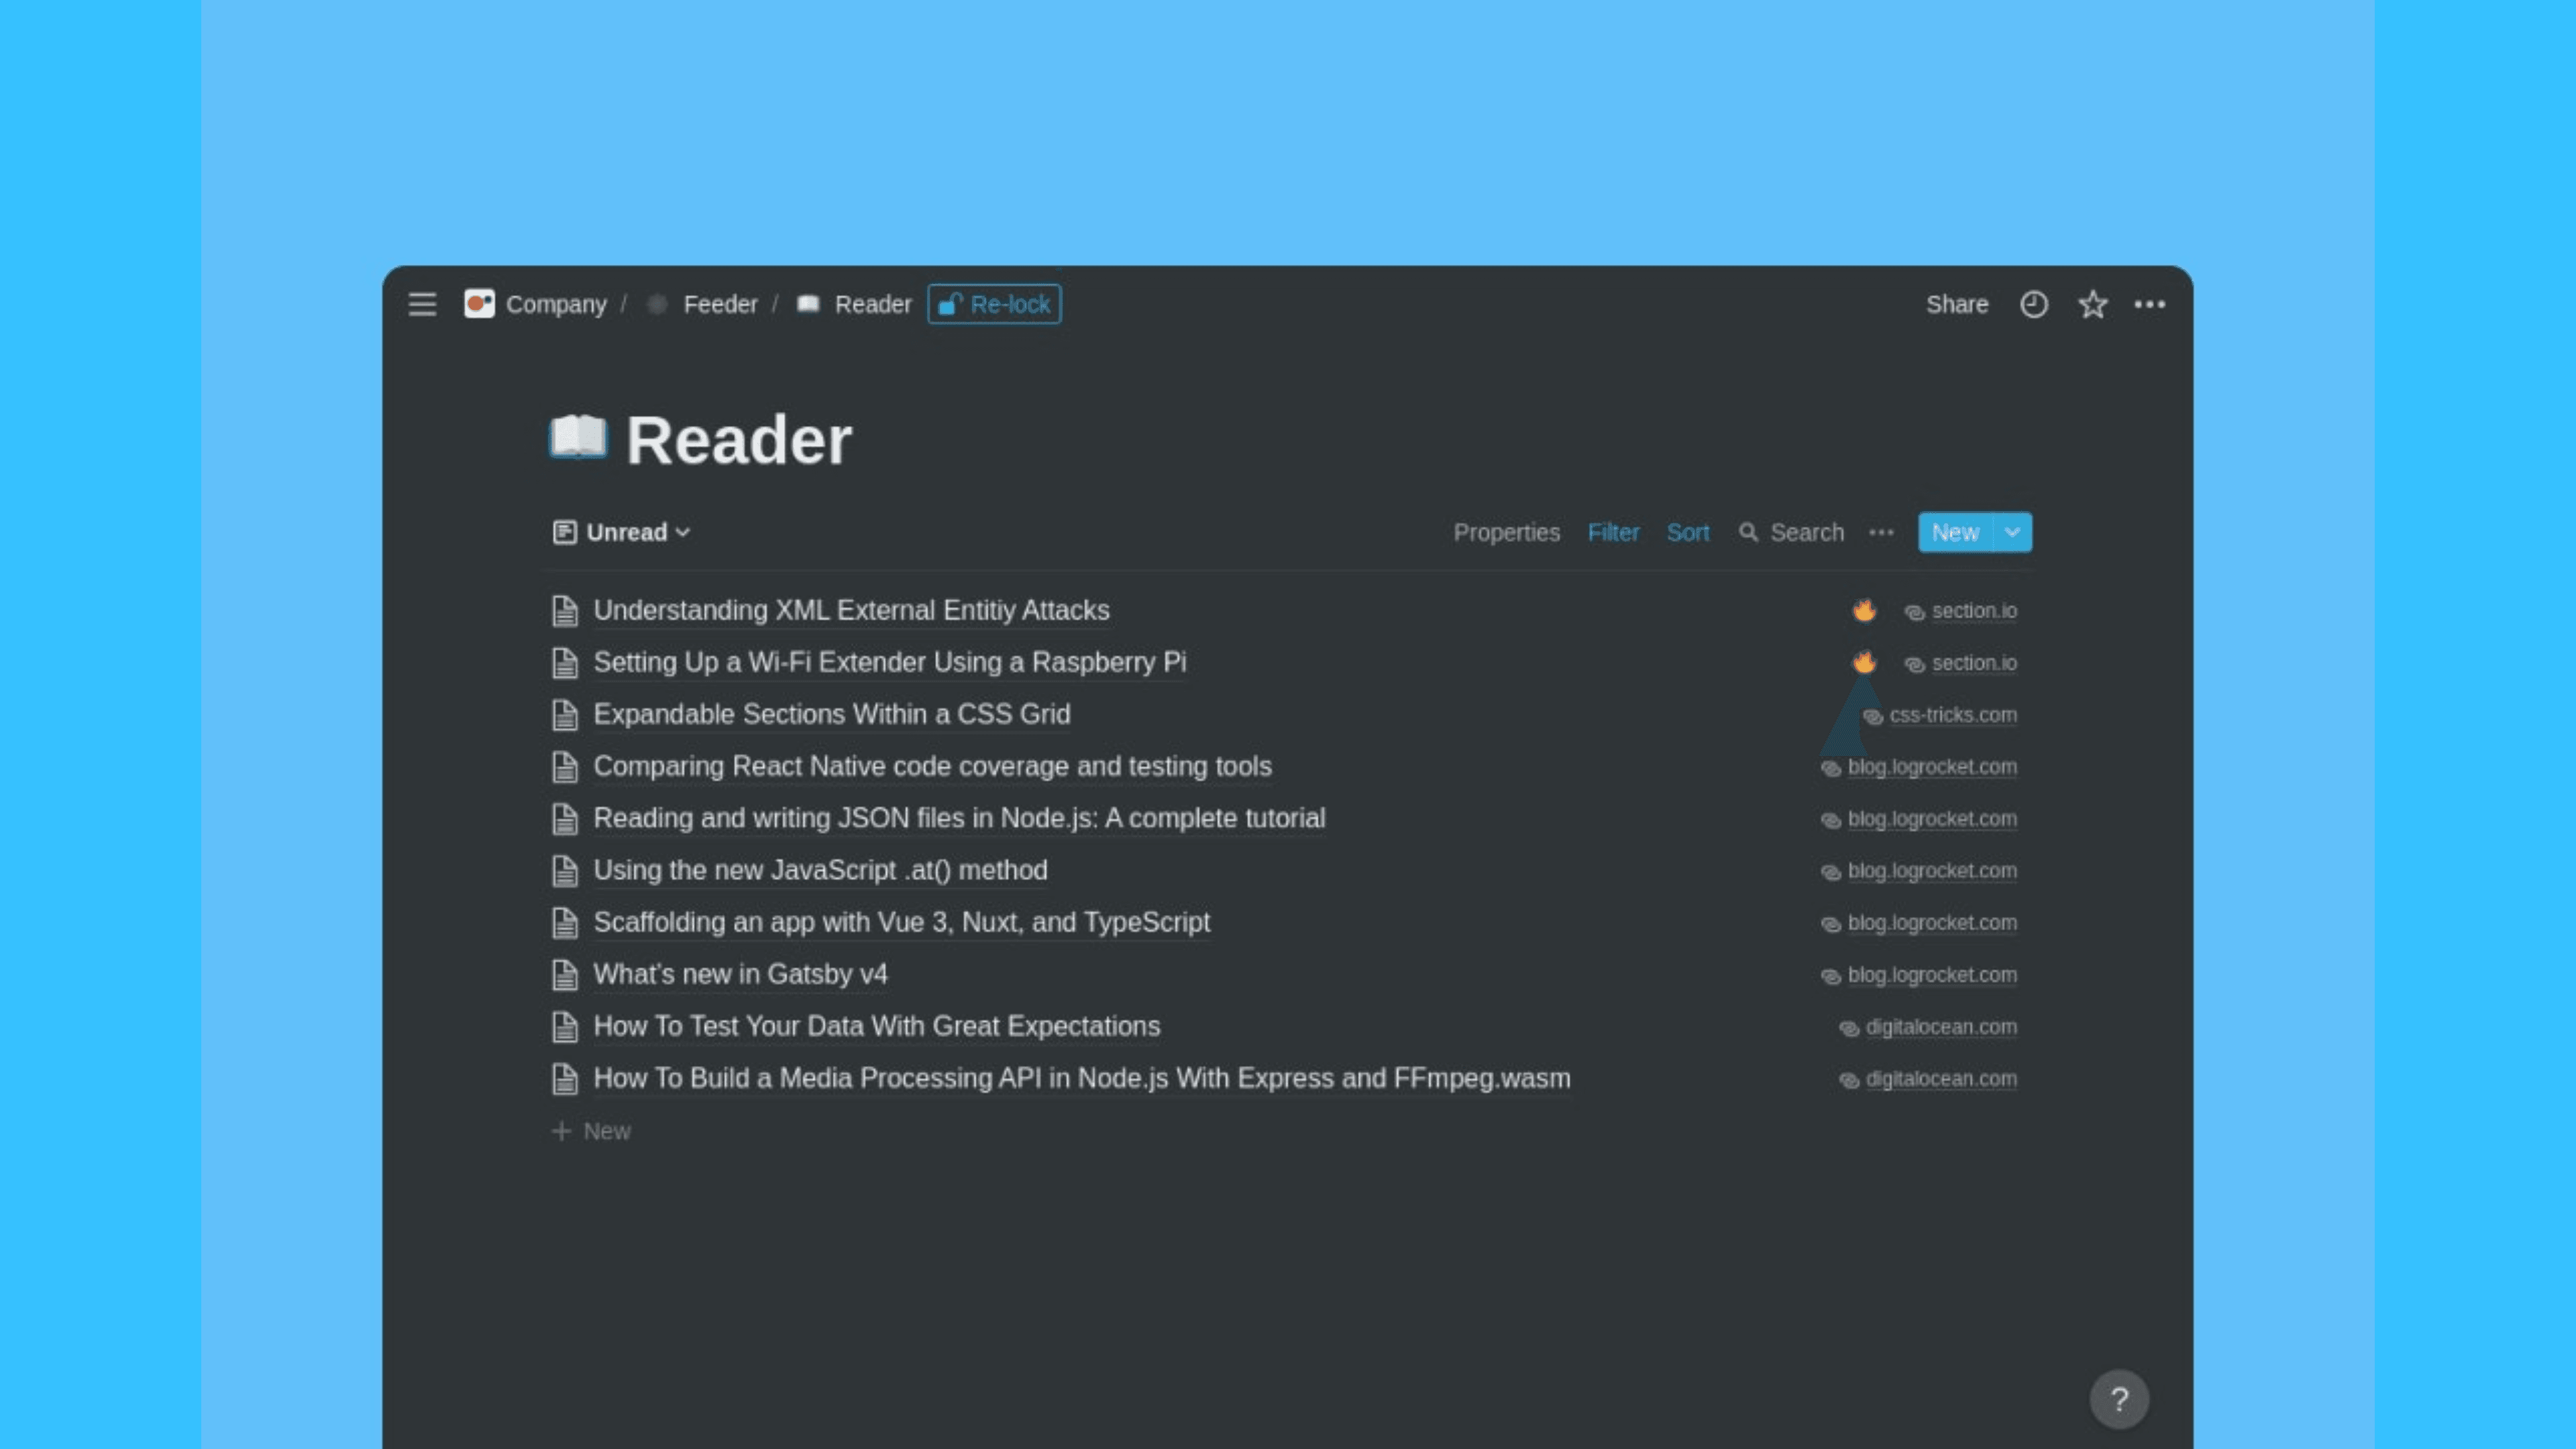The image size is (2576, 1449).
Task: Open blog.logrocket.com link on .at() method row
Action: [1932, 871]
